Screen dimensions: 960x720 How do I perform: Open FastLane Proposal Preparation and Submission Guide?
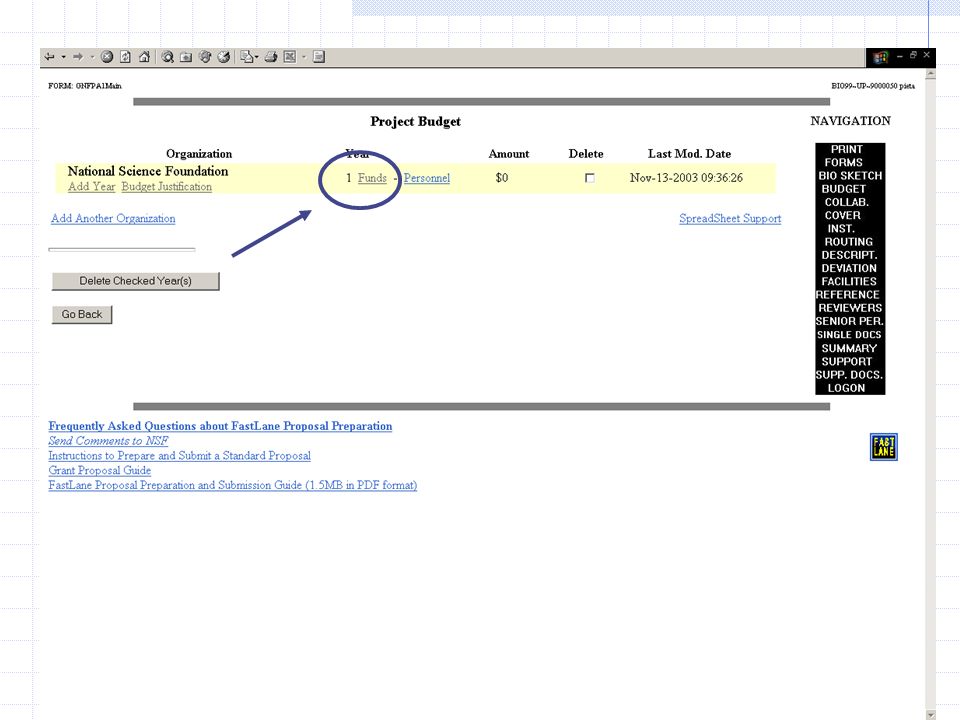pyautogui.click(x=233, y=485)
